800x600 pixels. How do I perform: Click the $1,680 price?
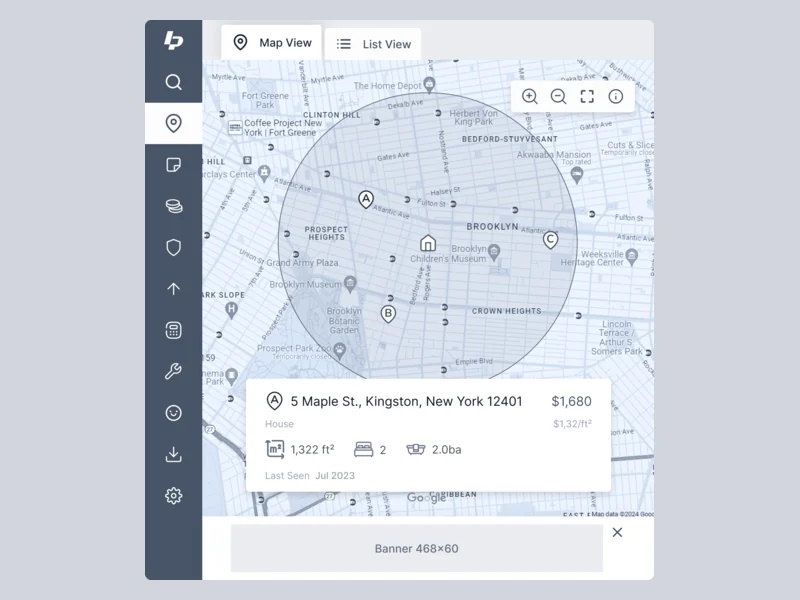click(571, 402)
